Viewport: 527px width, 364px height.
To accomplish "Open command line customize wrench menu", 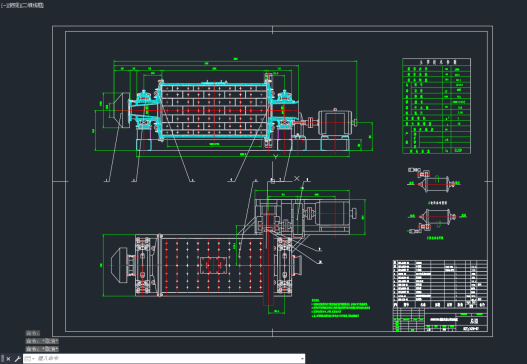I will tap(17, 359).
